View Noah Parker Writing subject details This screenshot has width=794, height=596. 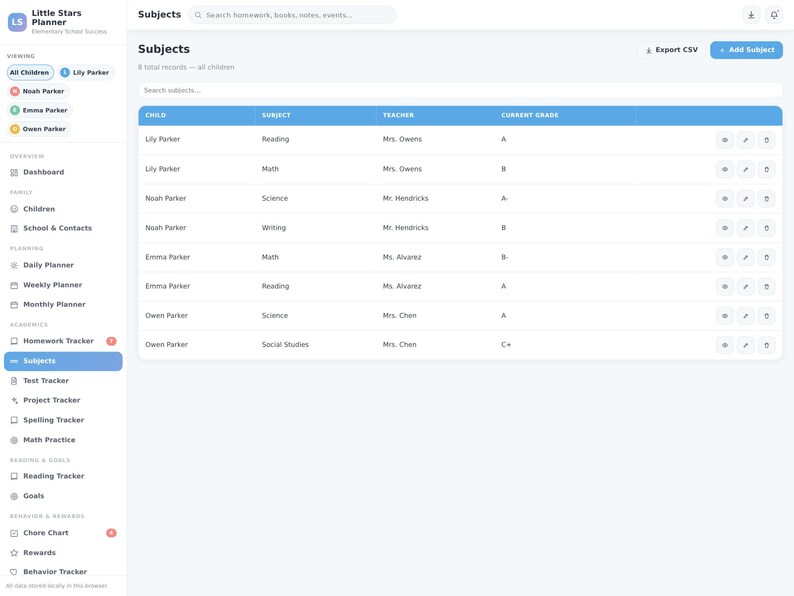click(x=725, y=228)
